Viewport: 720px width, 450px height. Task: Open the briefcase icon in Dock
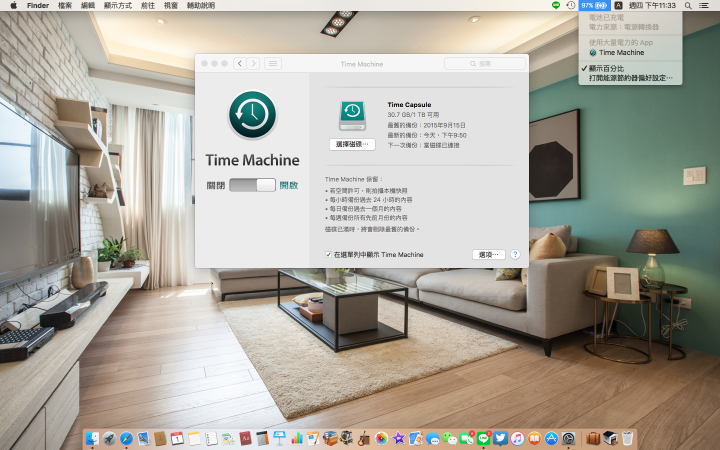[593, 439]
